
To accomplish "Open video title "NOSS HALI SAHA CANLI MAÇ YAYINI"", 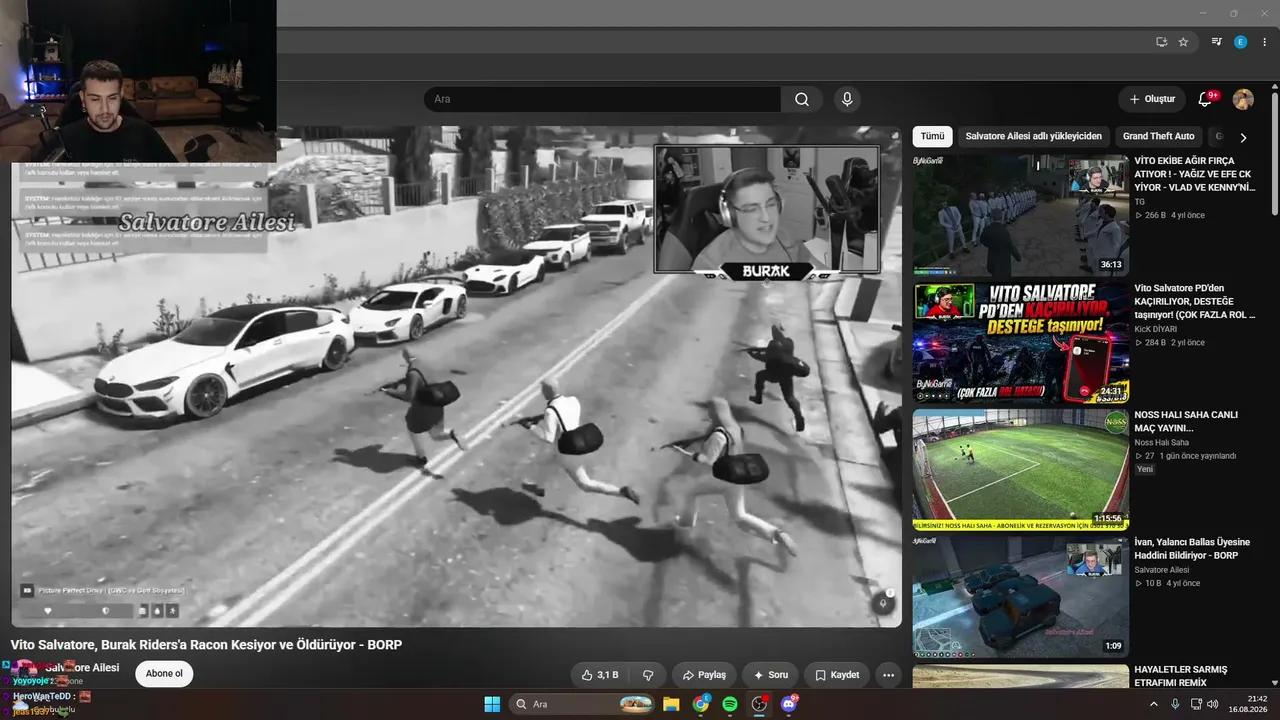I will click(x=1186, y=421).
